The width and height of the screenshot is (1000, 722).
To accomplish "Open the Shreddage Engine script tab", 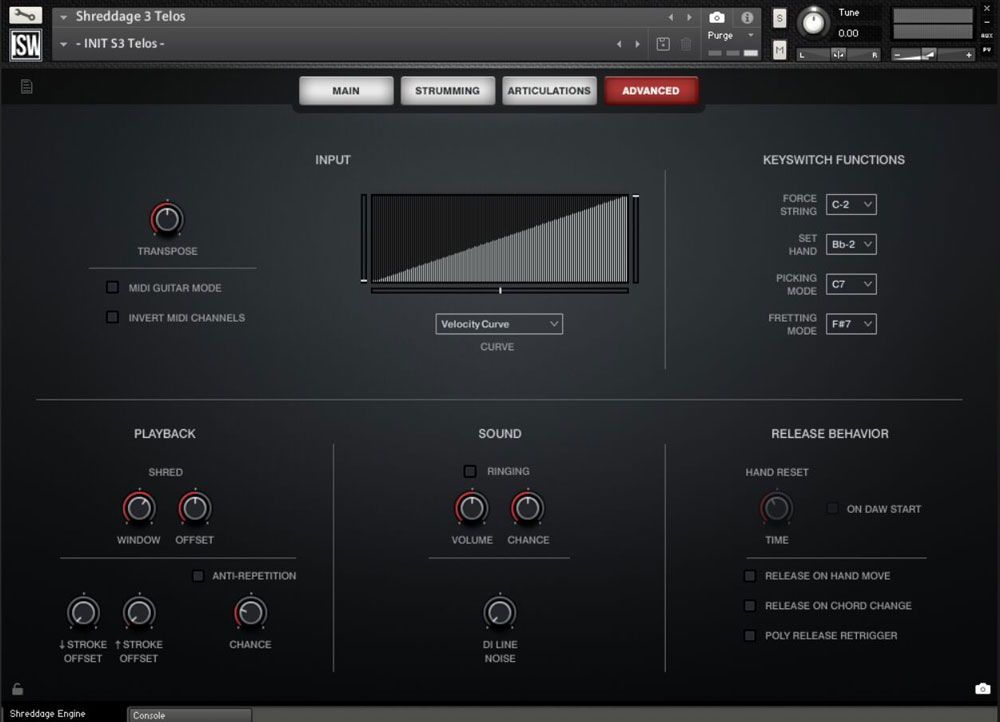I will (x=47, y=714).
